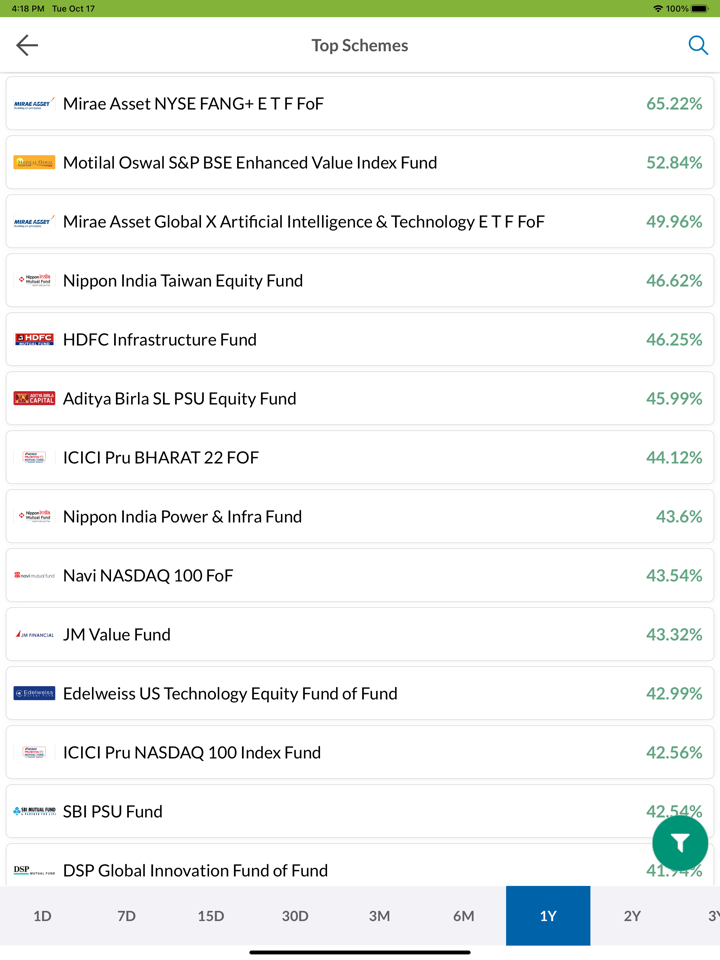Open Navi NASDAQ 100 FoF scheme

tap(148, 576)
